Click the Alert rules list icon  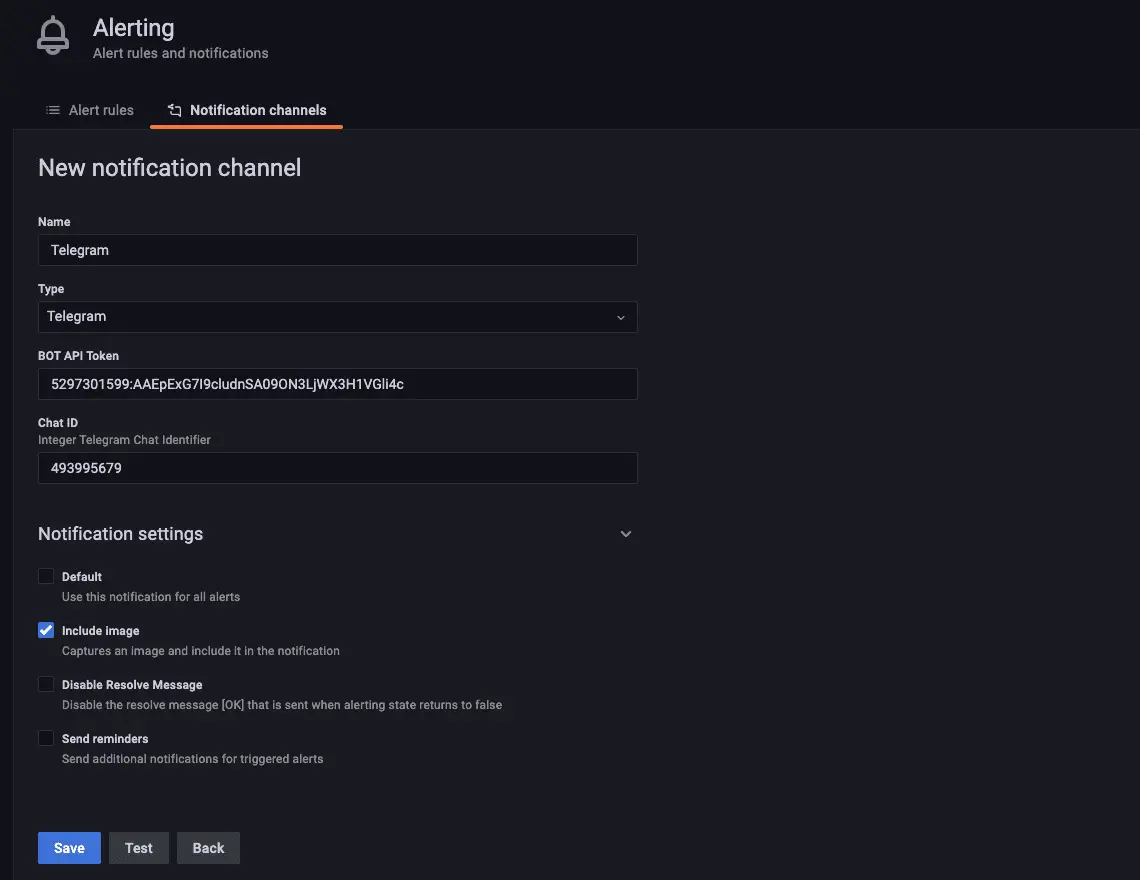click(x=53, y=110)
